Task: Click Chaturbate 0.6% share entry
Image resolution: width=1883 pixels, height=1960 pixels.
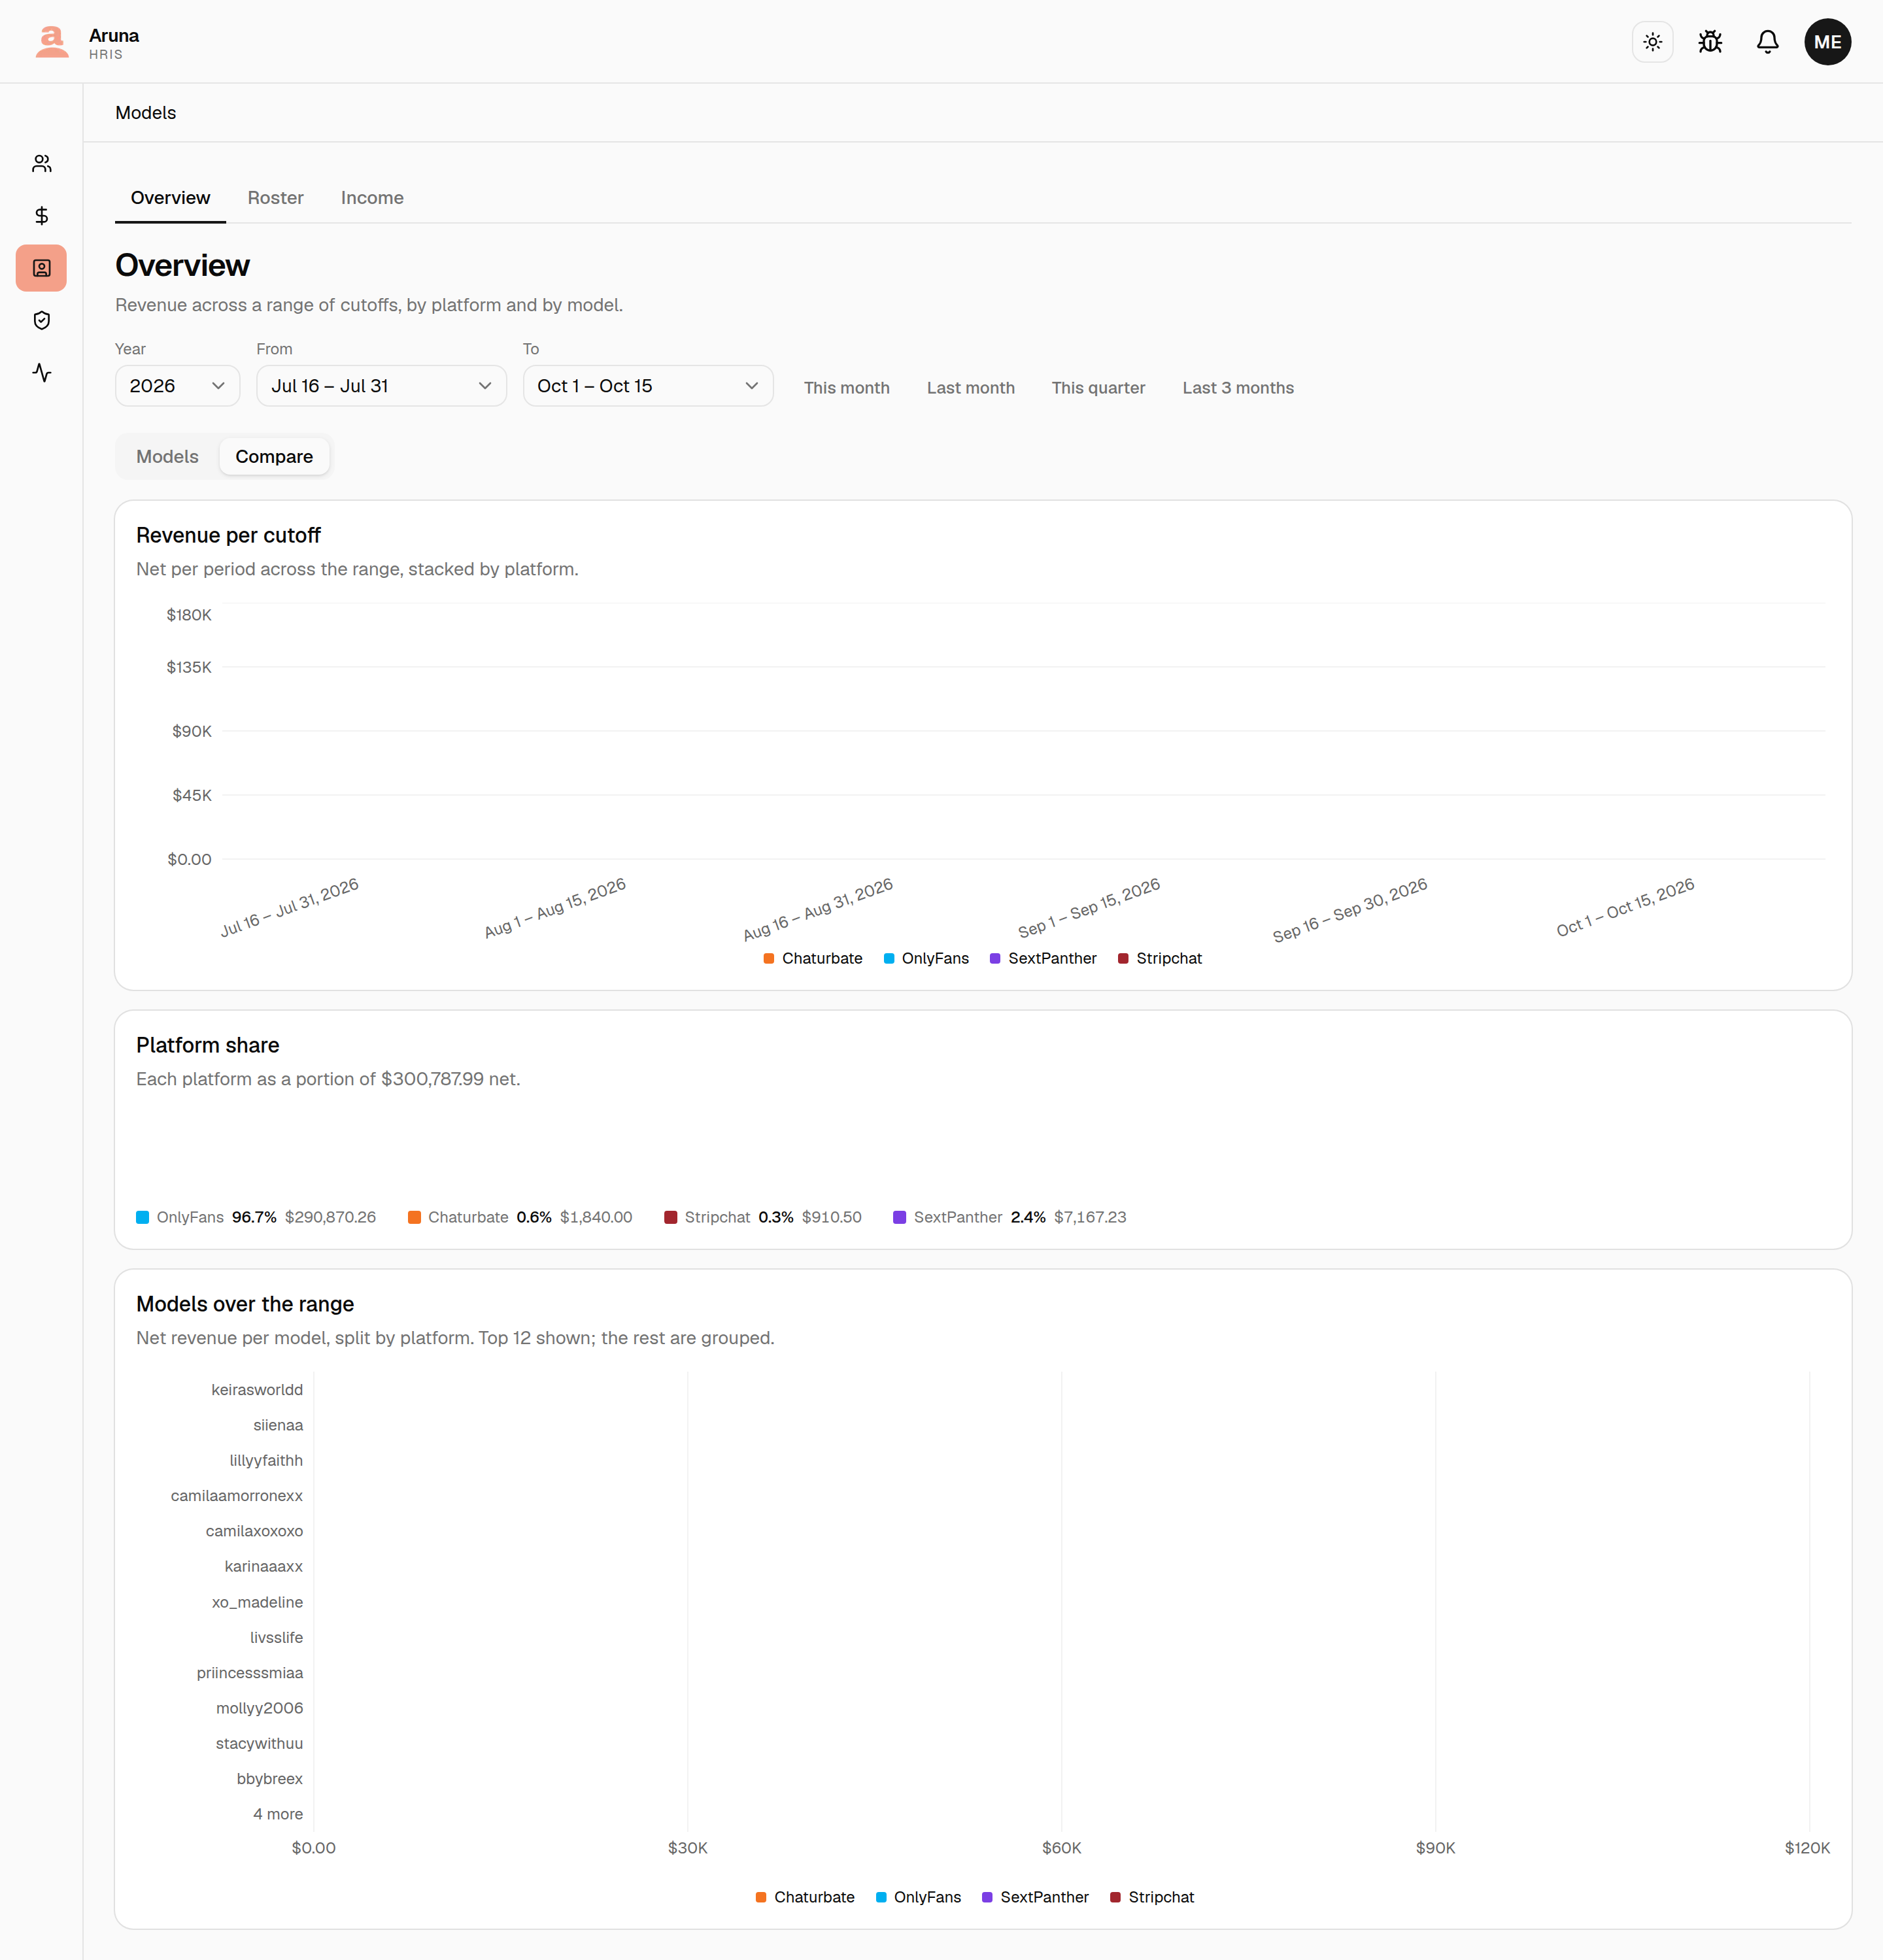Action: 520,1217
